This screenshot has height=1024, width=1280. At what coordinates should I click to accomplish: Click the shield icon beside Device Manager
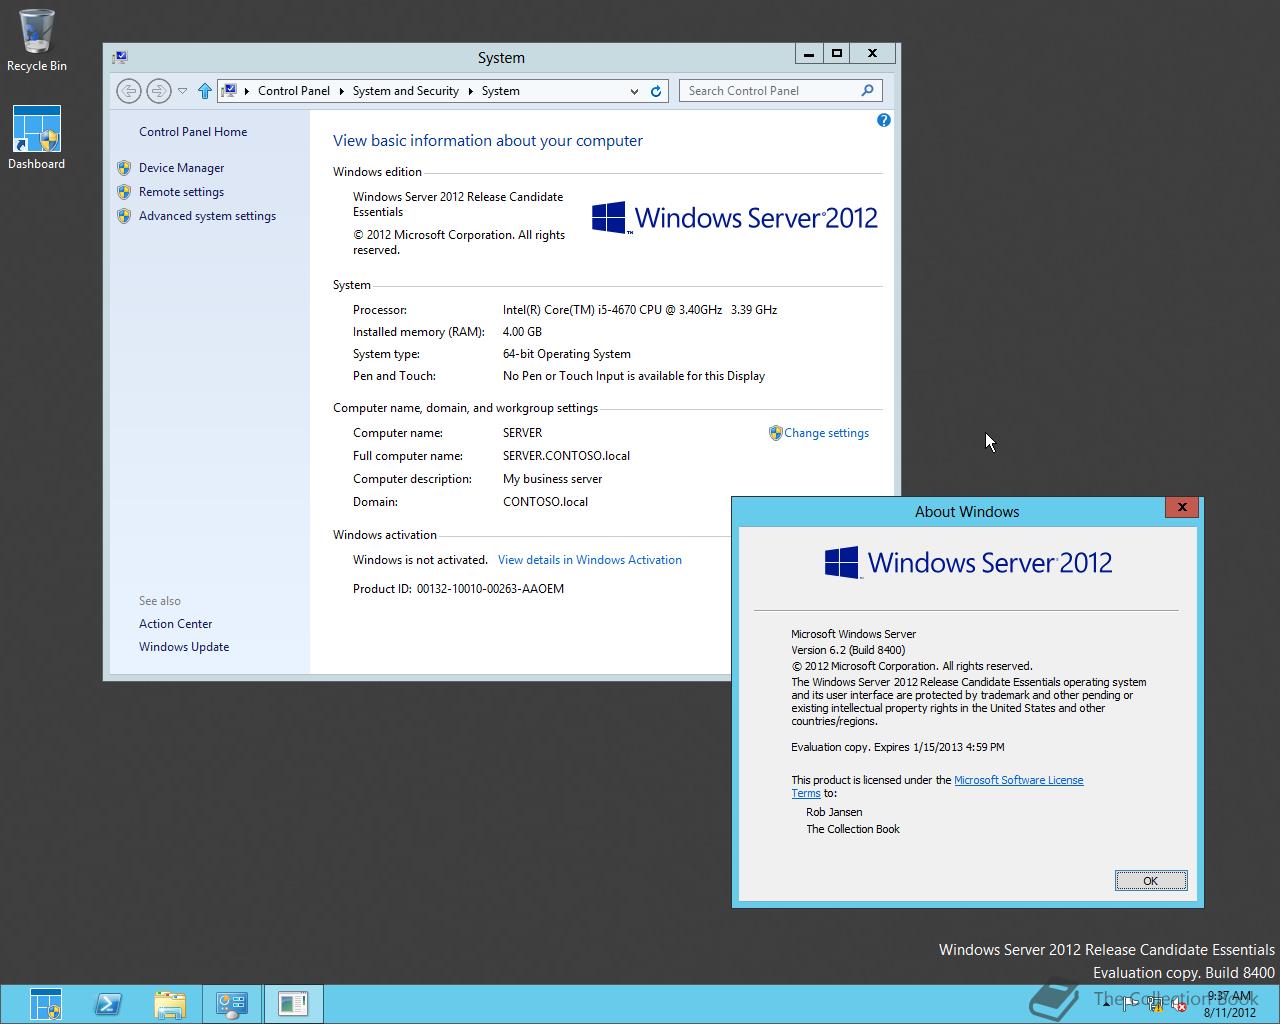click(x=124, y=168)
